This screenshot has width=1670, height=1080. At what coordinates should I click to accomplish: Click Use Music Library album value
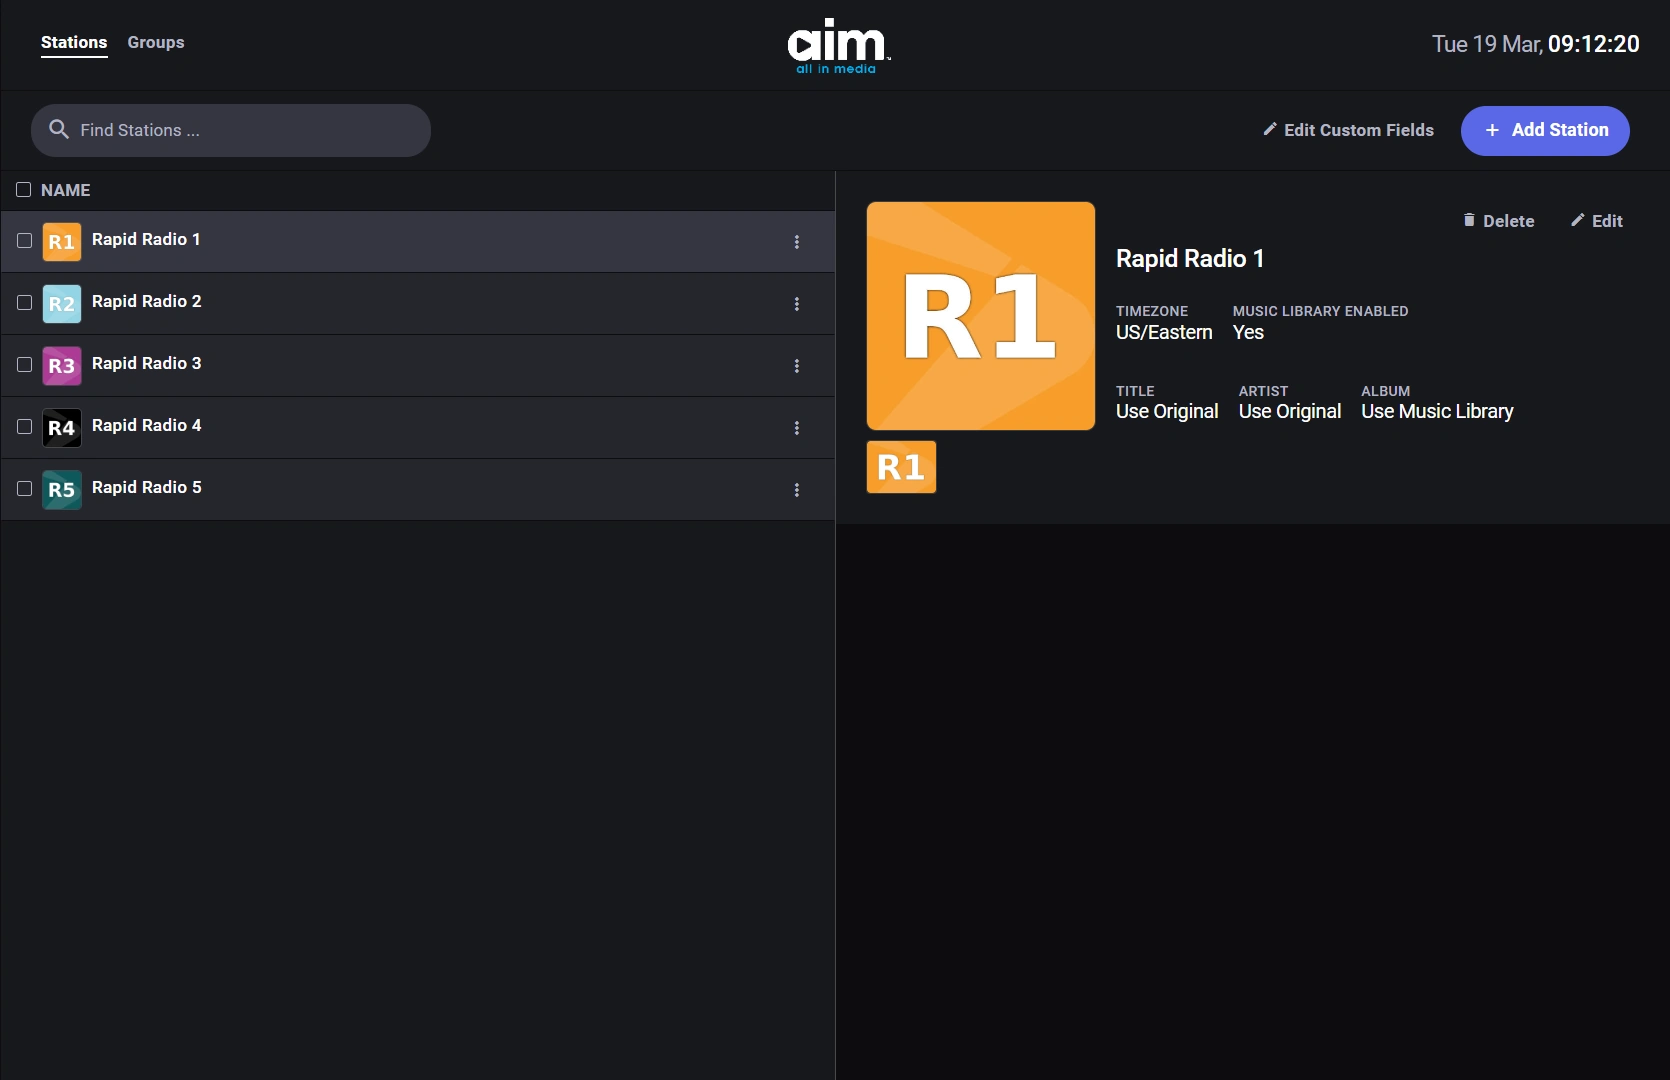[1437, 411]
